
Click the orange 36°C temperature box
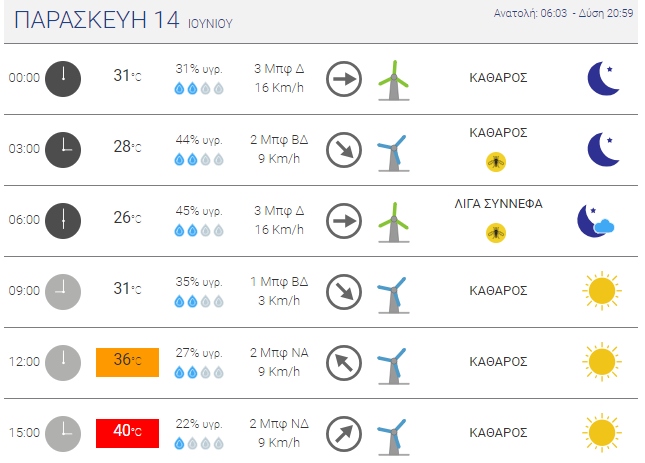pos(127,362)
